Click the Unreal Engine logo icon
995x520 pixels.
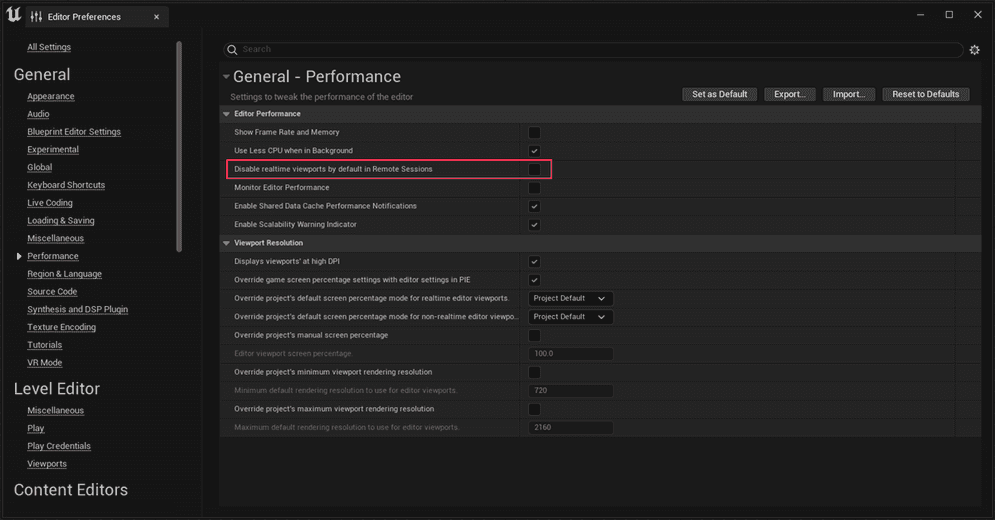point(13,15)
